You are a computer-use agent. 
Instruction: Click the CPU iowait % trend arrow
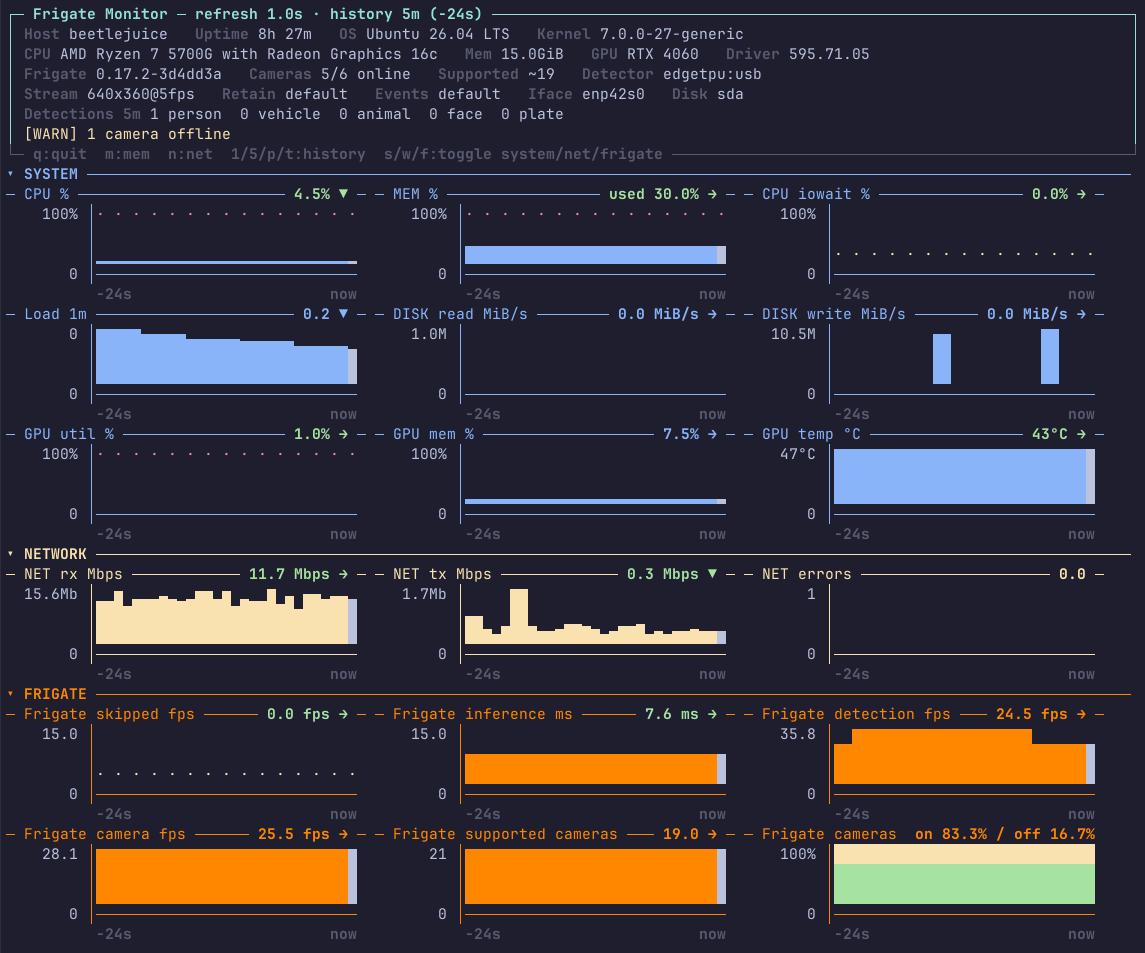pos(1081,194)
